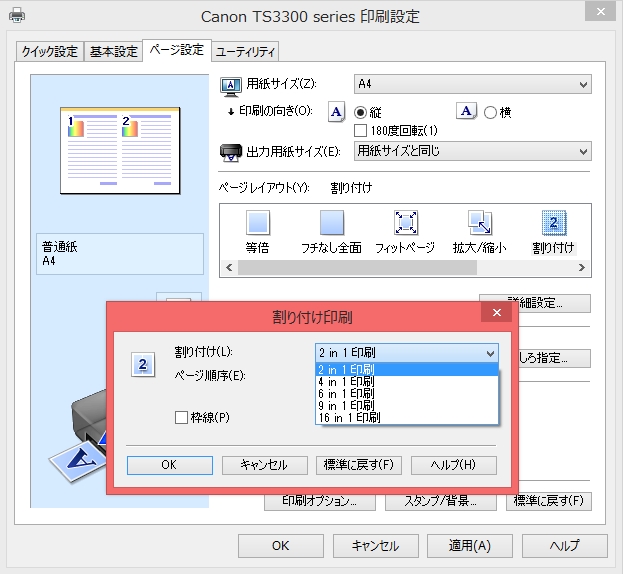623x574 pixels.
Task: Choose 16 in 1 印刷 from list
Action: 407,417
